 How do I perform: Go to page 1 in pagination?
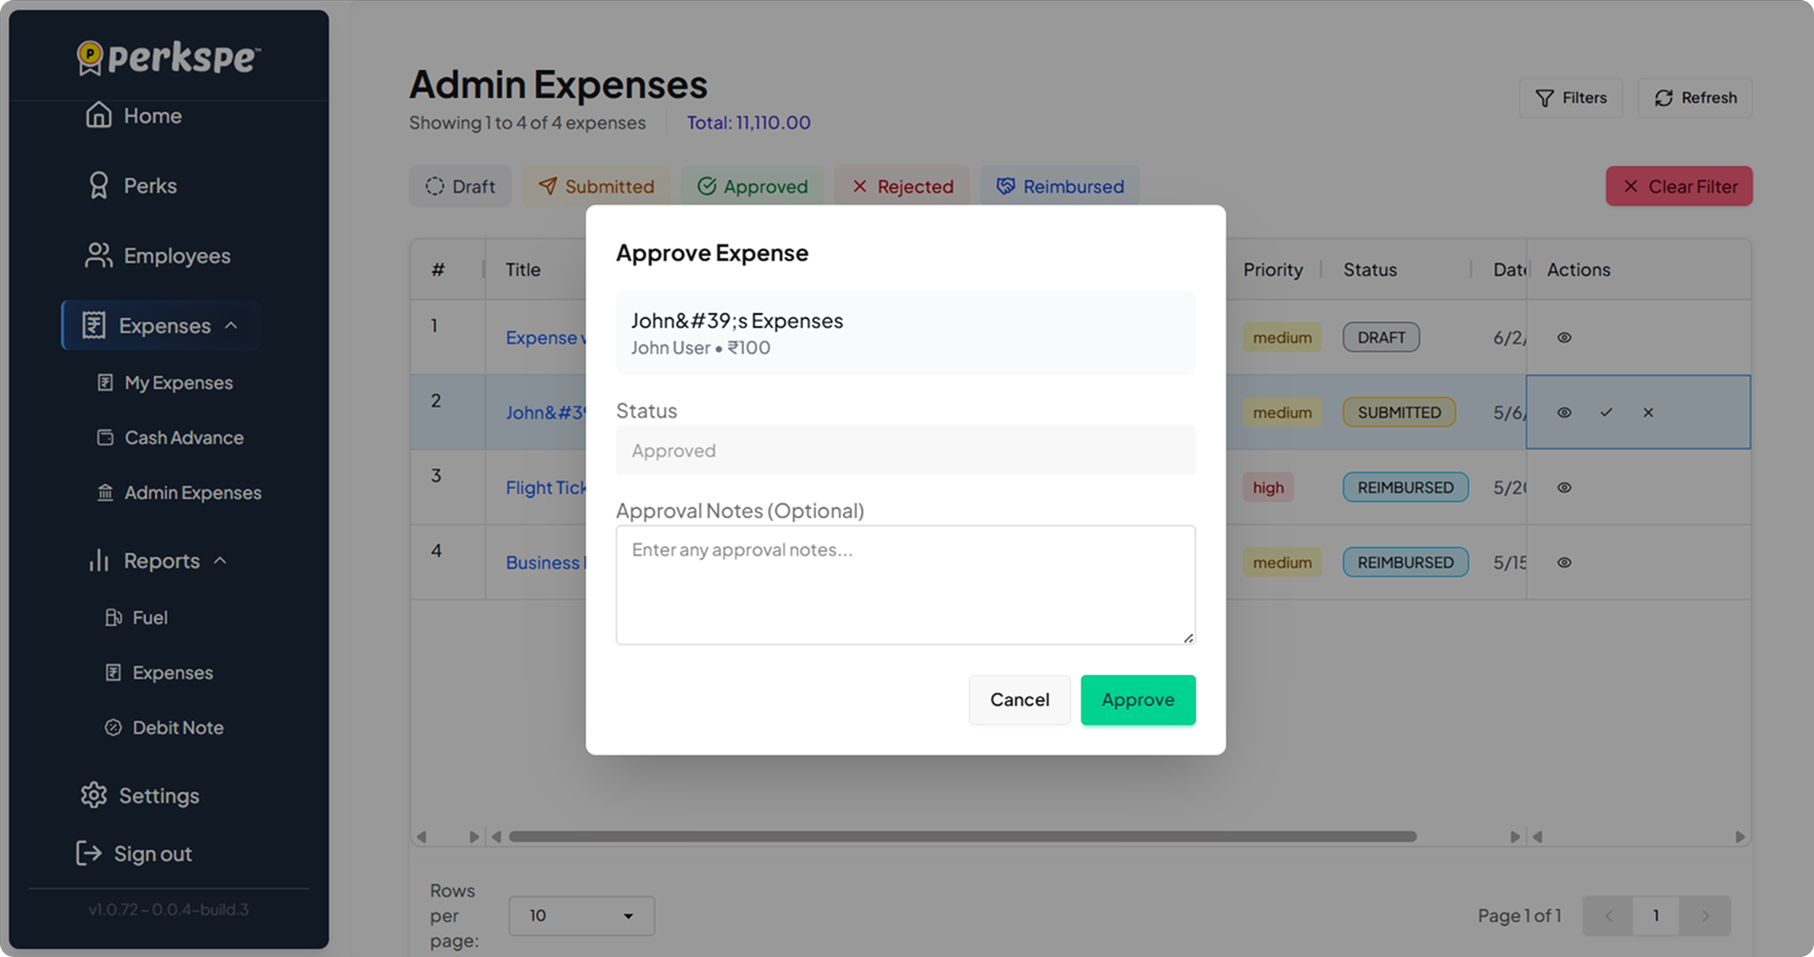click(1656, 916)
